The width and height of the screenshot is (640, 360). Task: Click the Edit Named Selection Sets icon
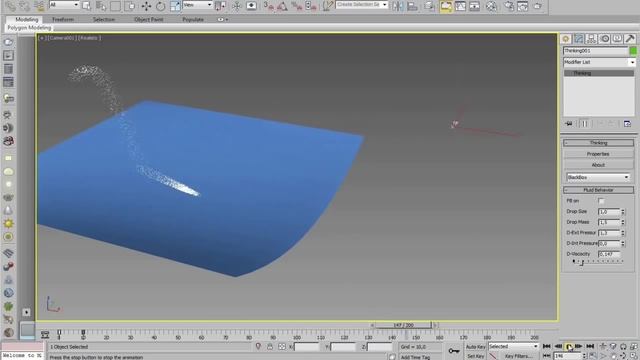click(x=327, y=6)
